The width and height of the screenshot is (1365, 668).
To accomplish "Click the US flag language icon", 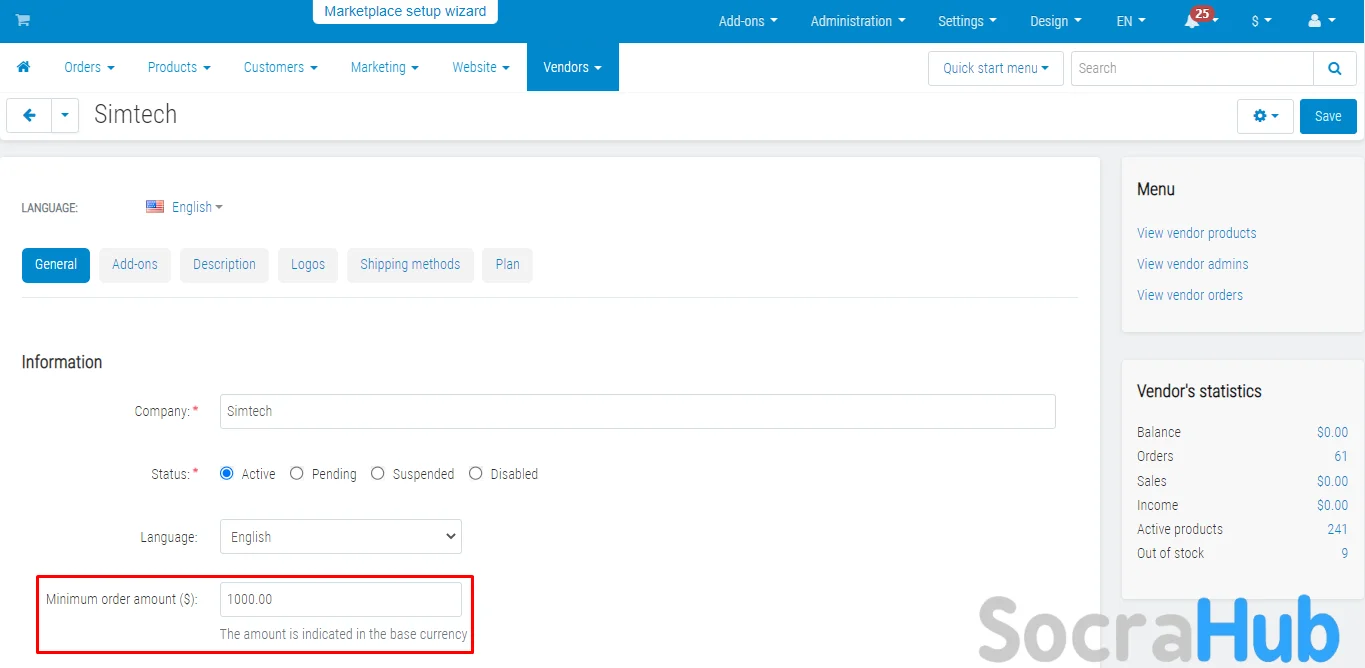I will click(x=155, y=207).
